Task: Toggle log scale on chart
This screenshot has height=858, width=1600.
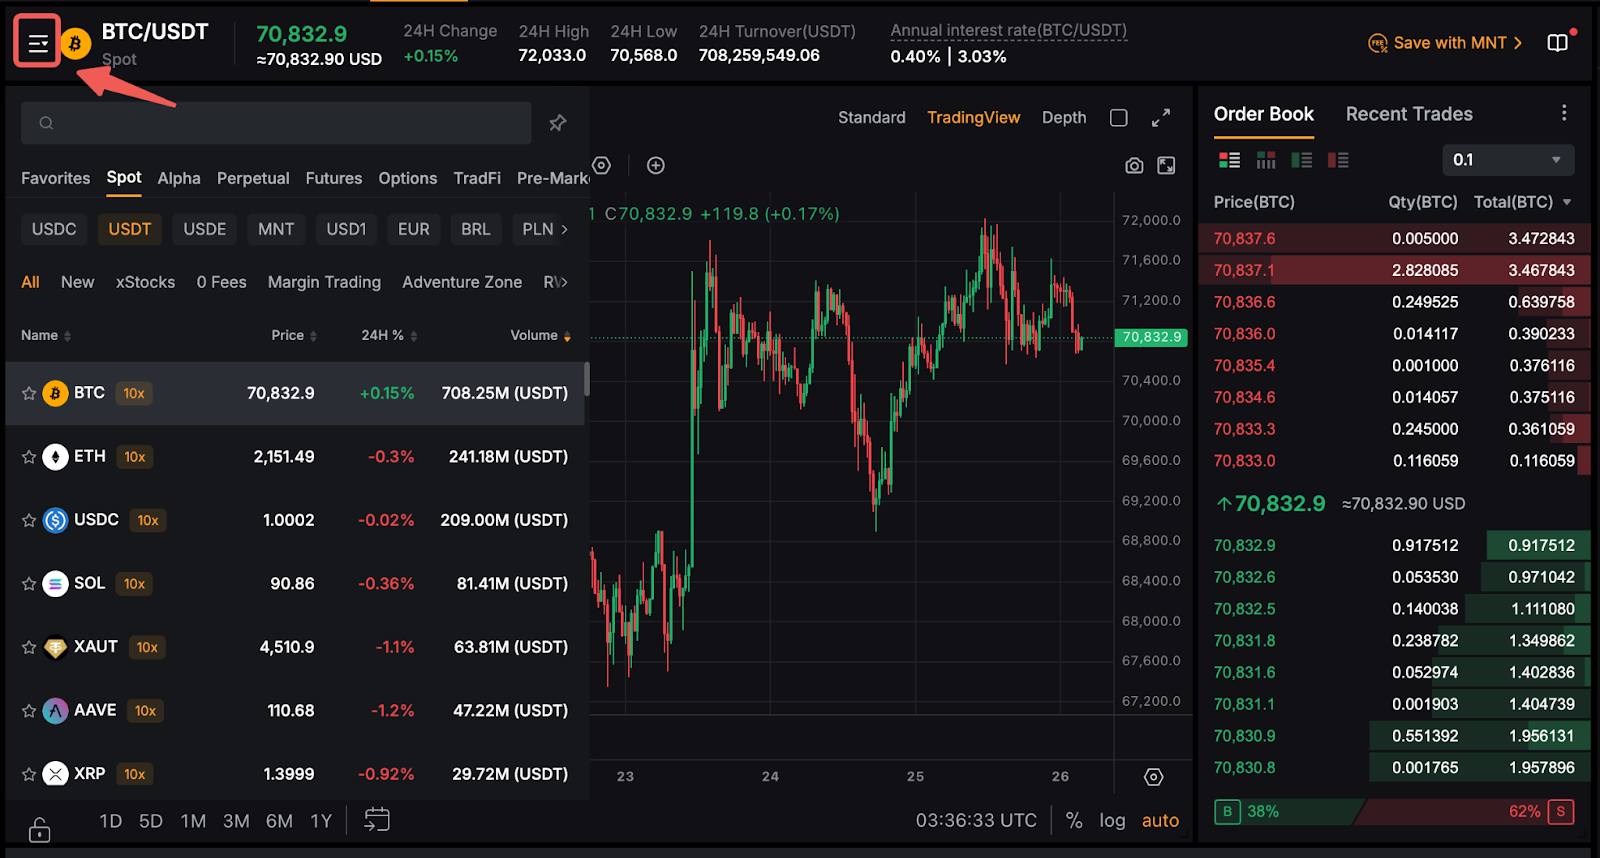Action: (x=1112, y=820)
